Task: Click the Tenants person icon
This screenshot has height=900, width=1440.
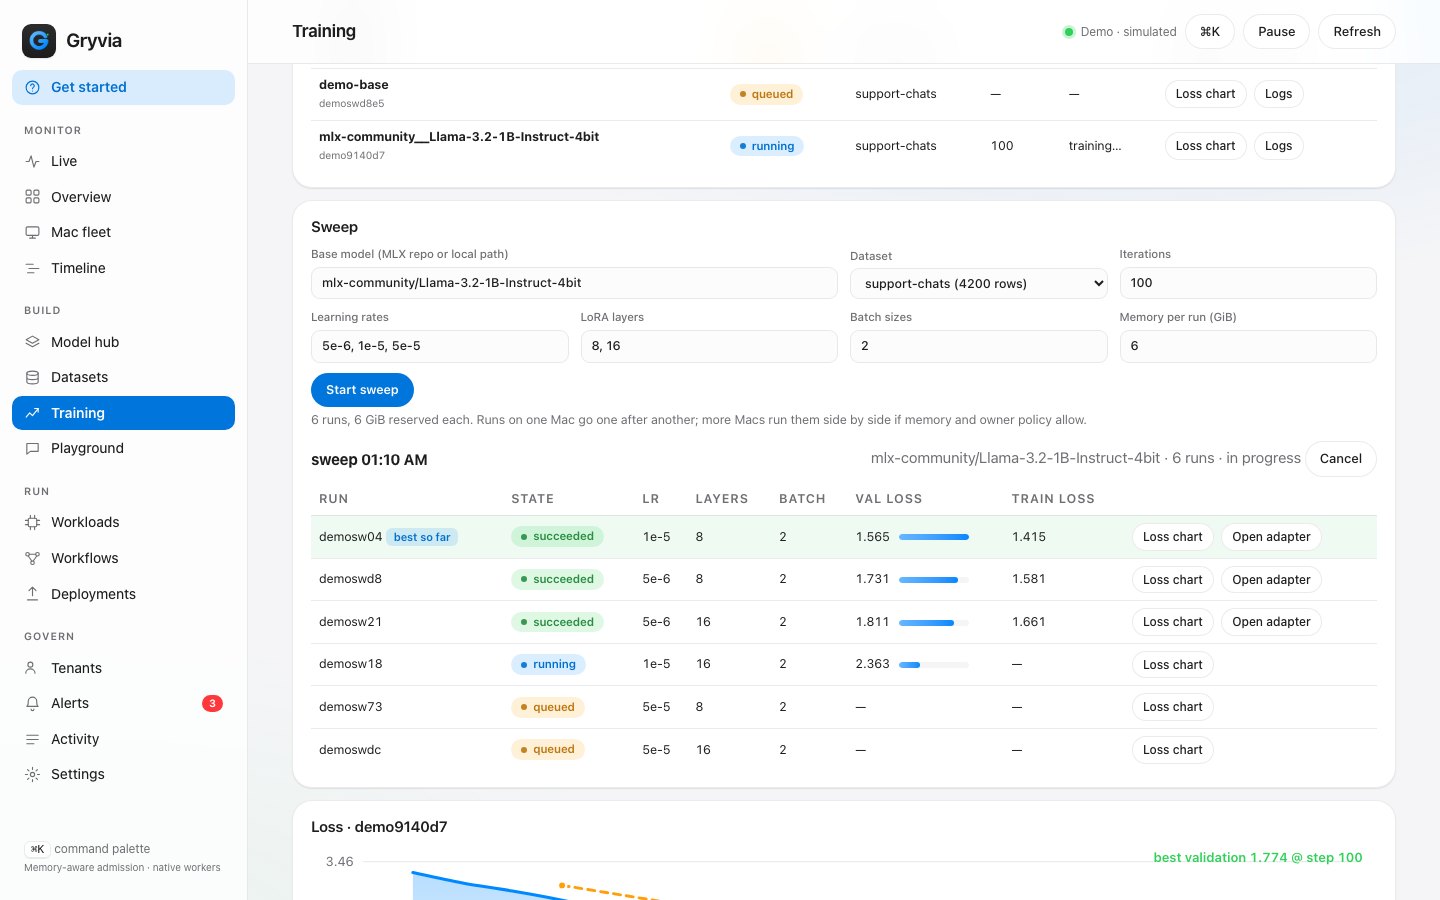Action: tap(33, 668)
